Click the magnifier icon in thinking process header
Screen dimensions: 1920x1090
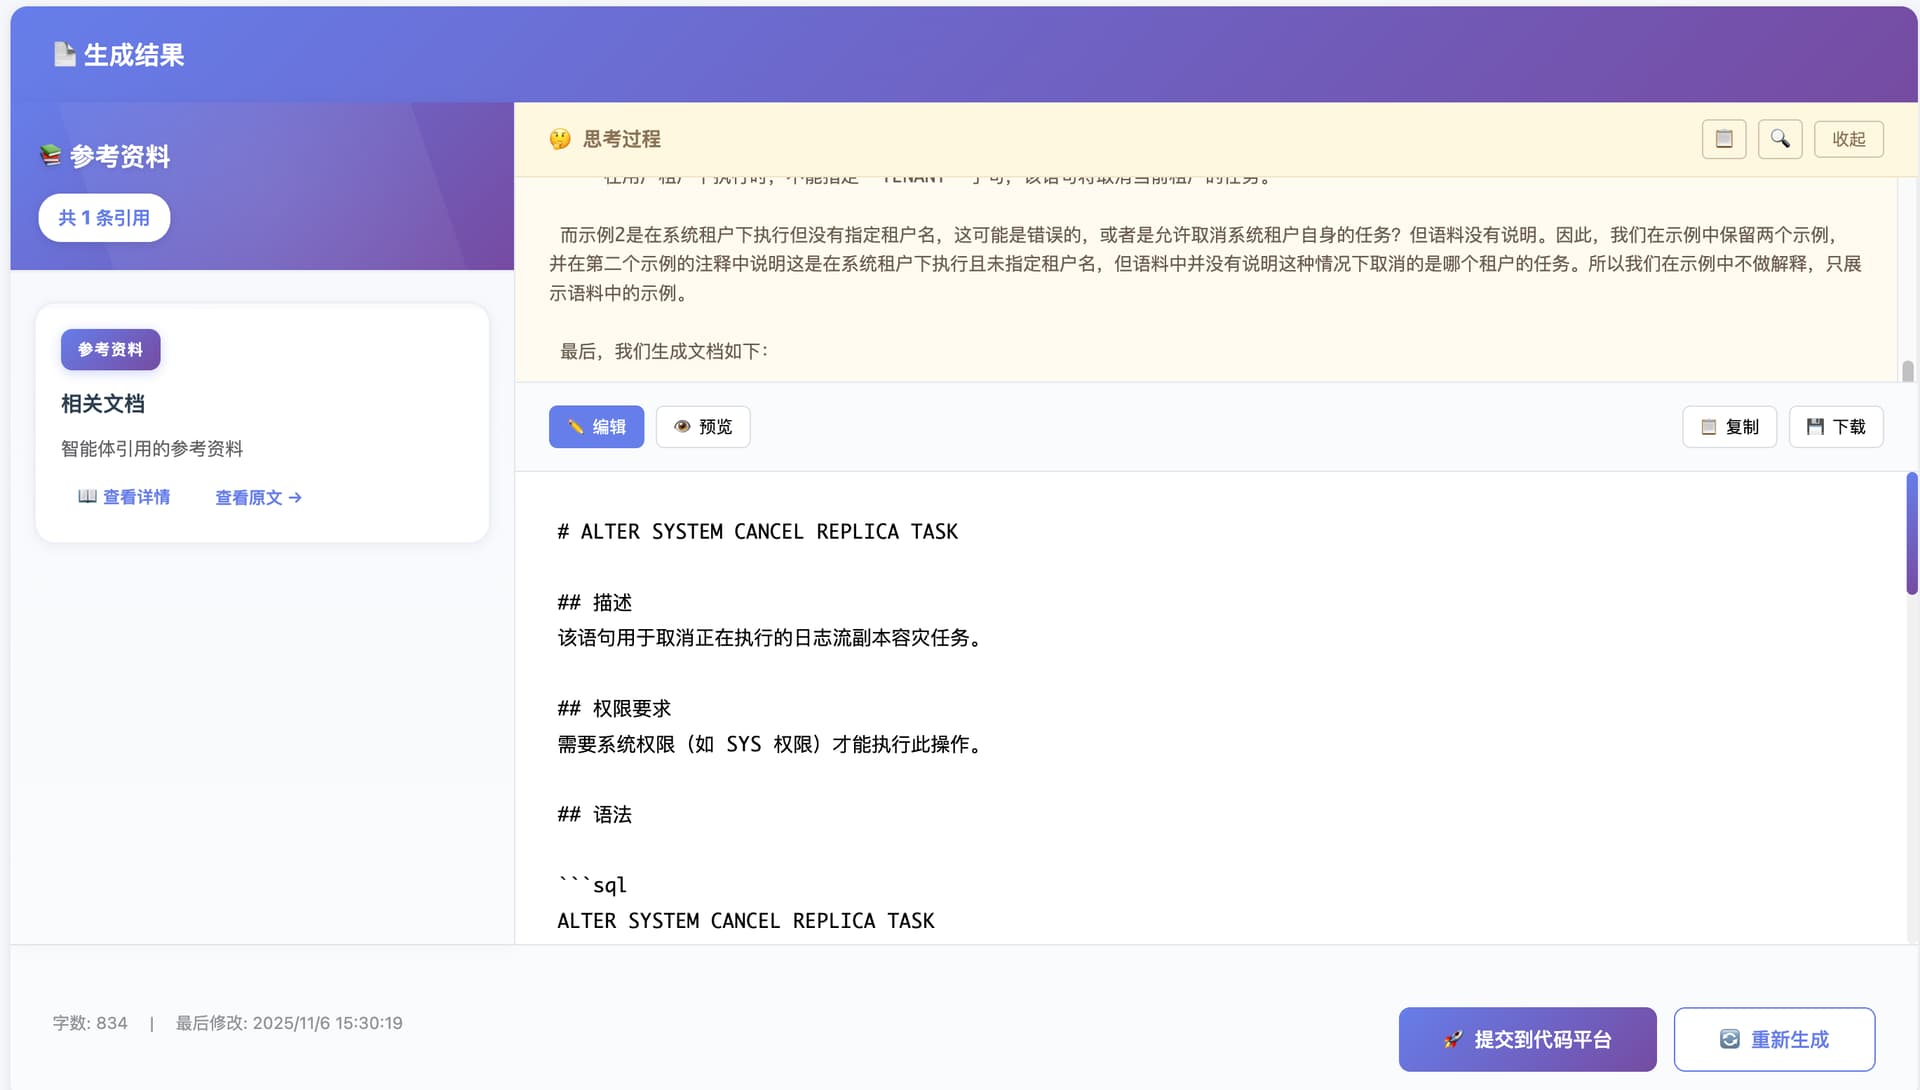tap(1780, 139)
